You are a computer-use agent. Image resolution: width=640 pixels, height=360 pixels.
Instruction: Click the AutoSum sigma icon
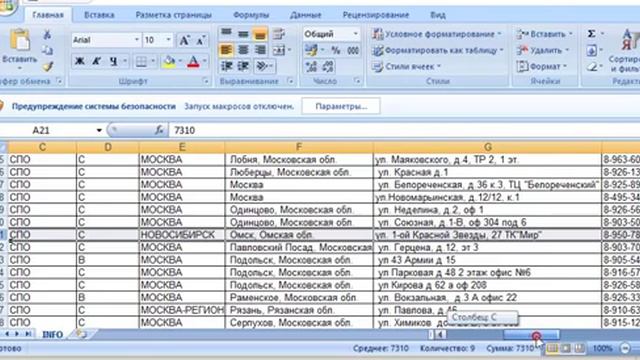tap(591, 34)
